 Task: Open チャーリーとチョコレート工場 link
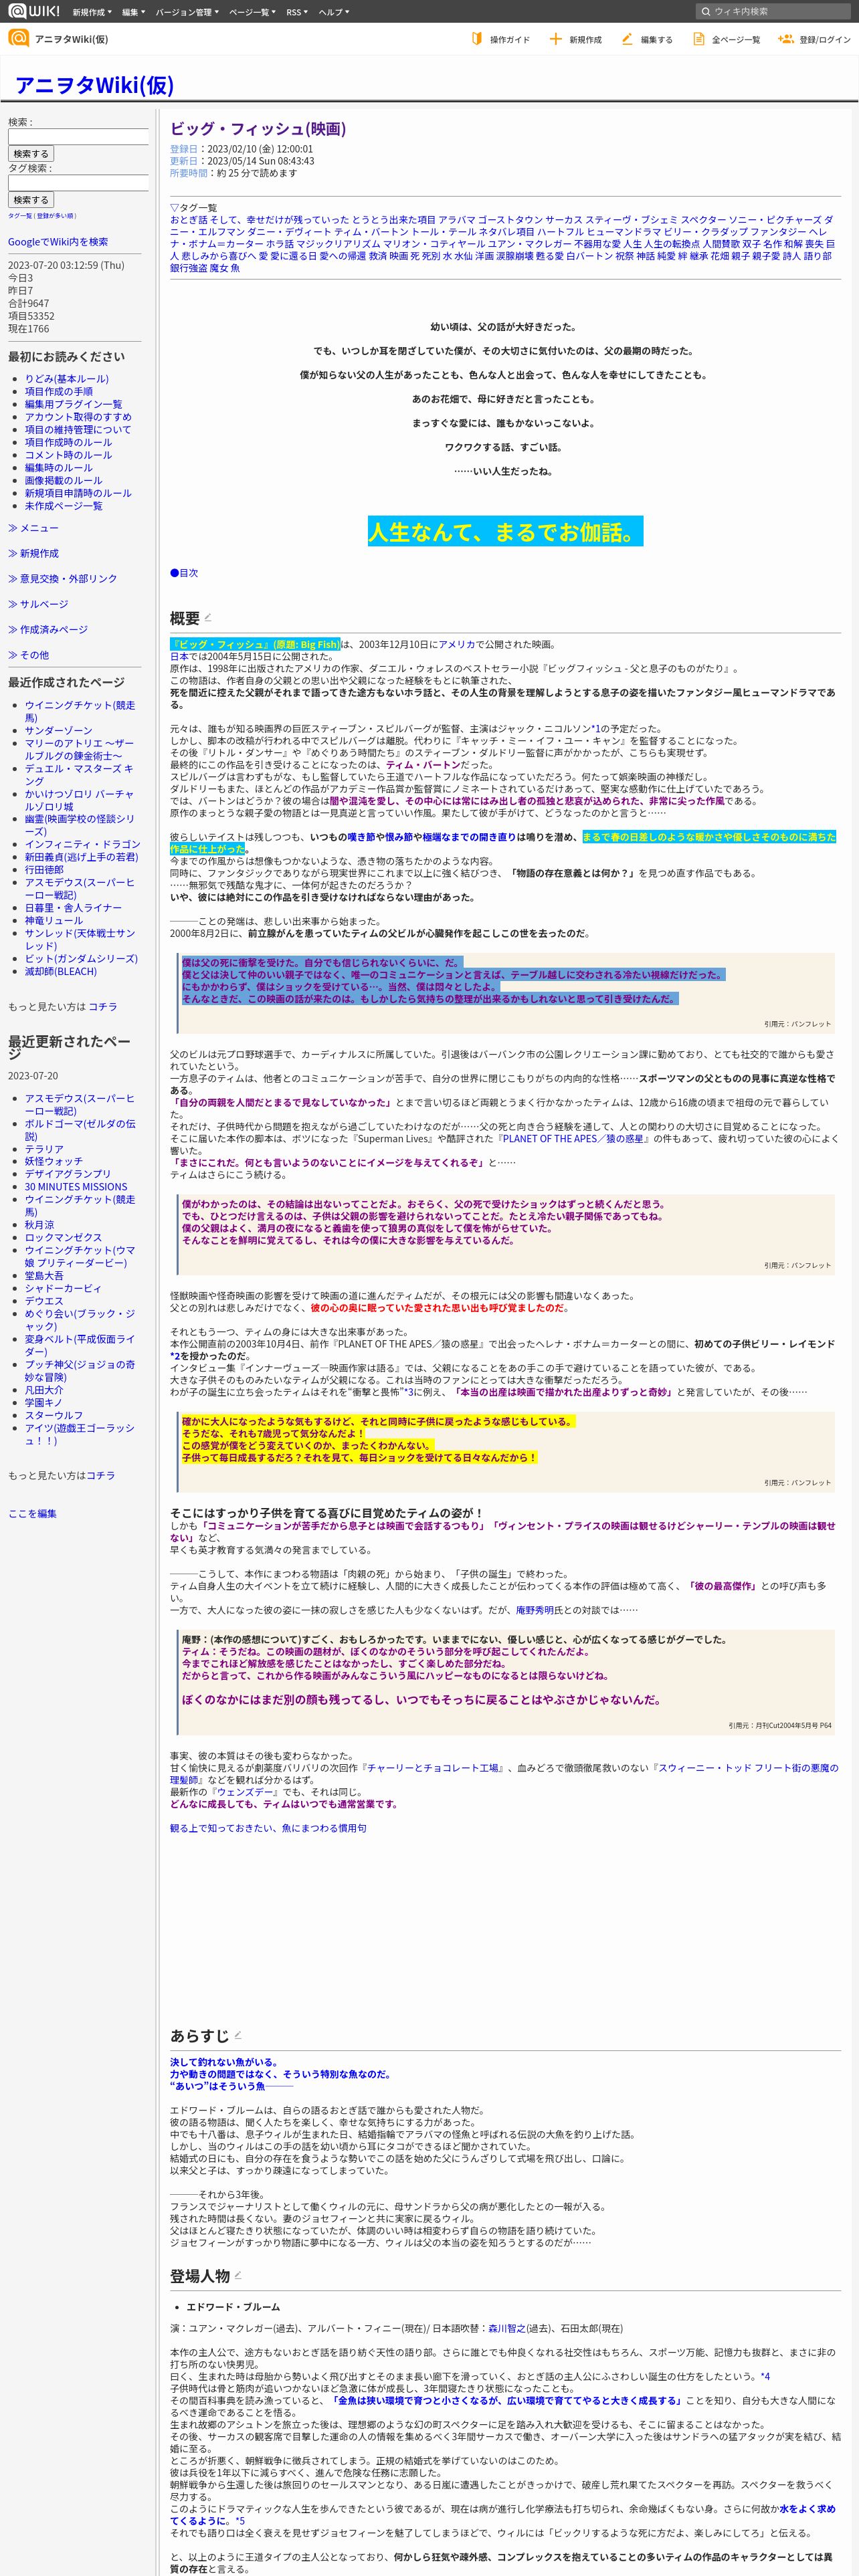433,1768
